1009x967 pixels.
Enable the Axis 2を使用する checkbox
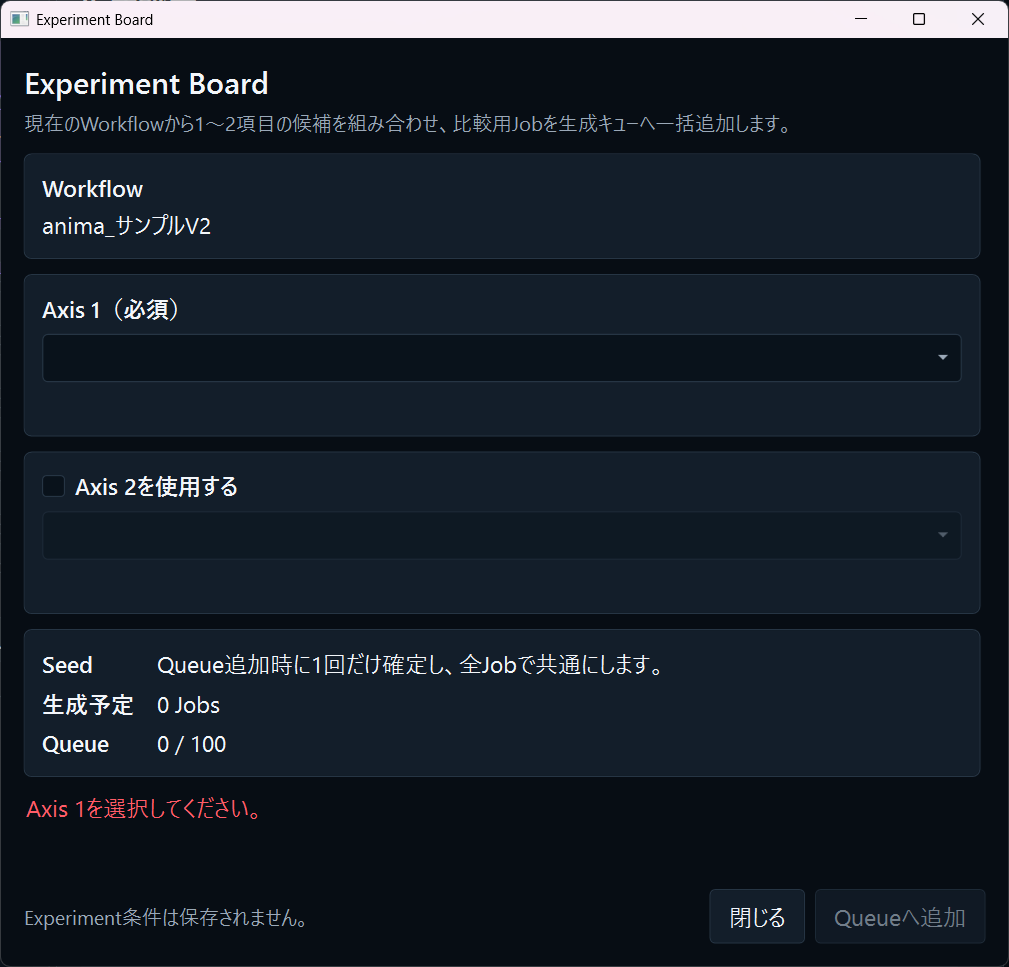tap(53, 486)
